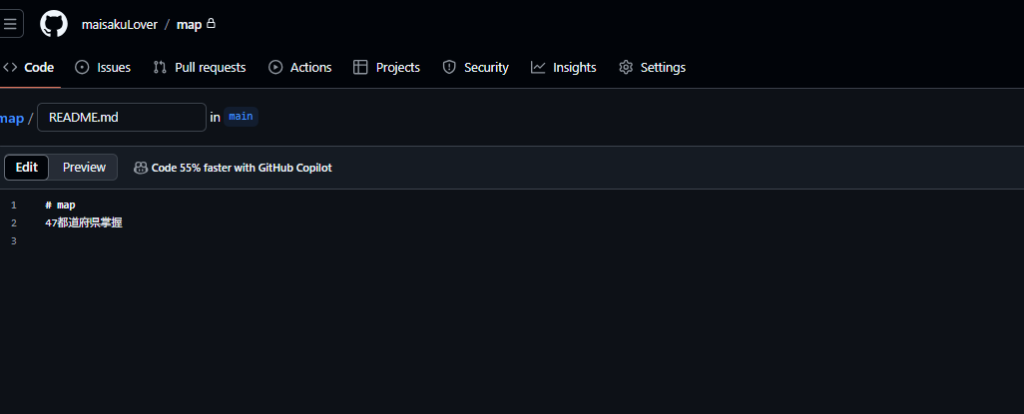Click the GitHub Copilot icon

pyautogui.click(x=140, y=168)
